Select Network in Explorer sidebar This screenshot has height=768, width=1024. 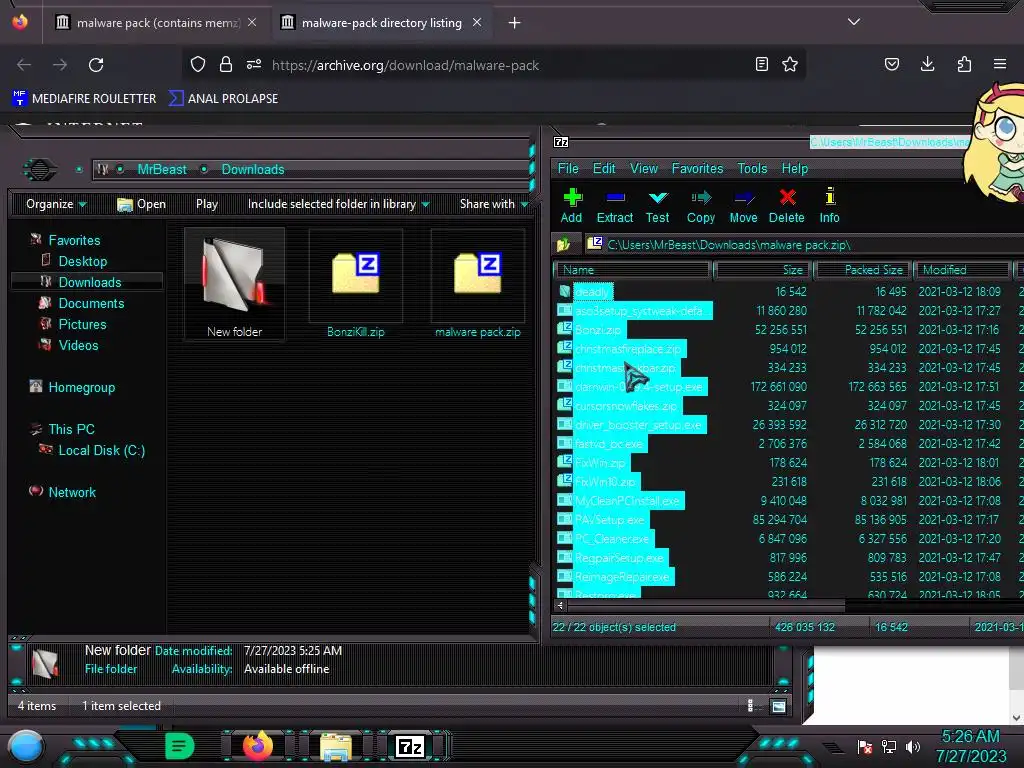coord(72,492)
